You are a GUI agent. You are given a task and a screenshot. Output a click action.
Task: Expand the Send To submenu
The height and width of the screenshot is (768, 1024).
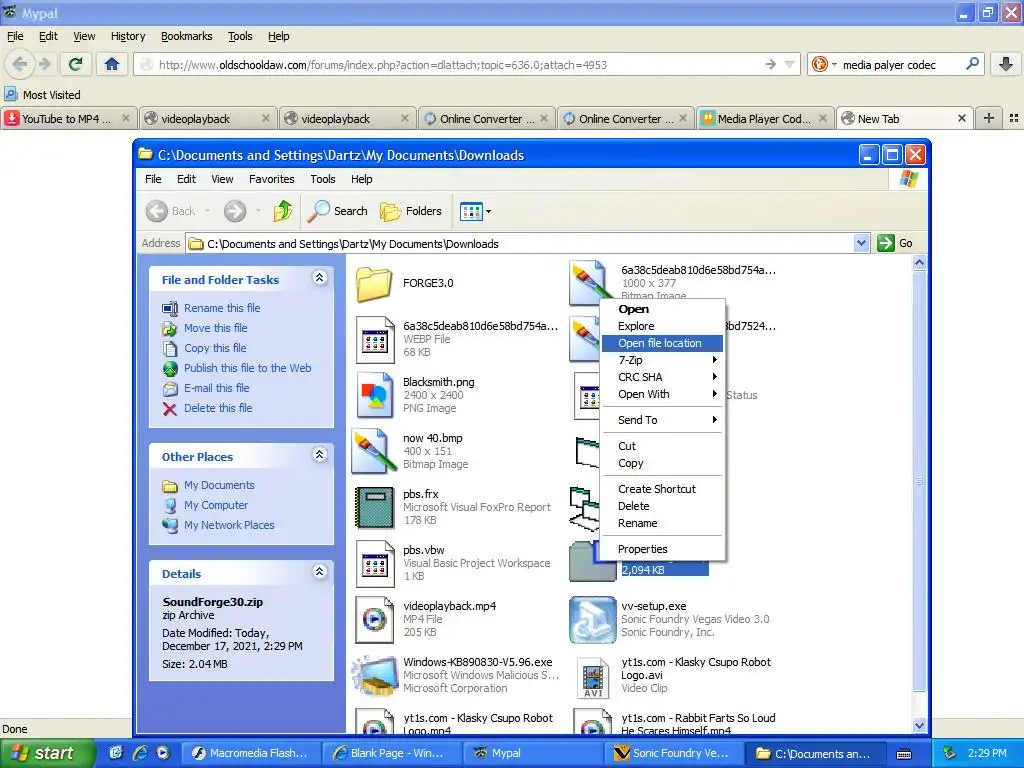pyautogui.click(x=662, y=420)
